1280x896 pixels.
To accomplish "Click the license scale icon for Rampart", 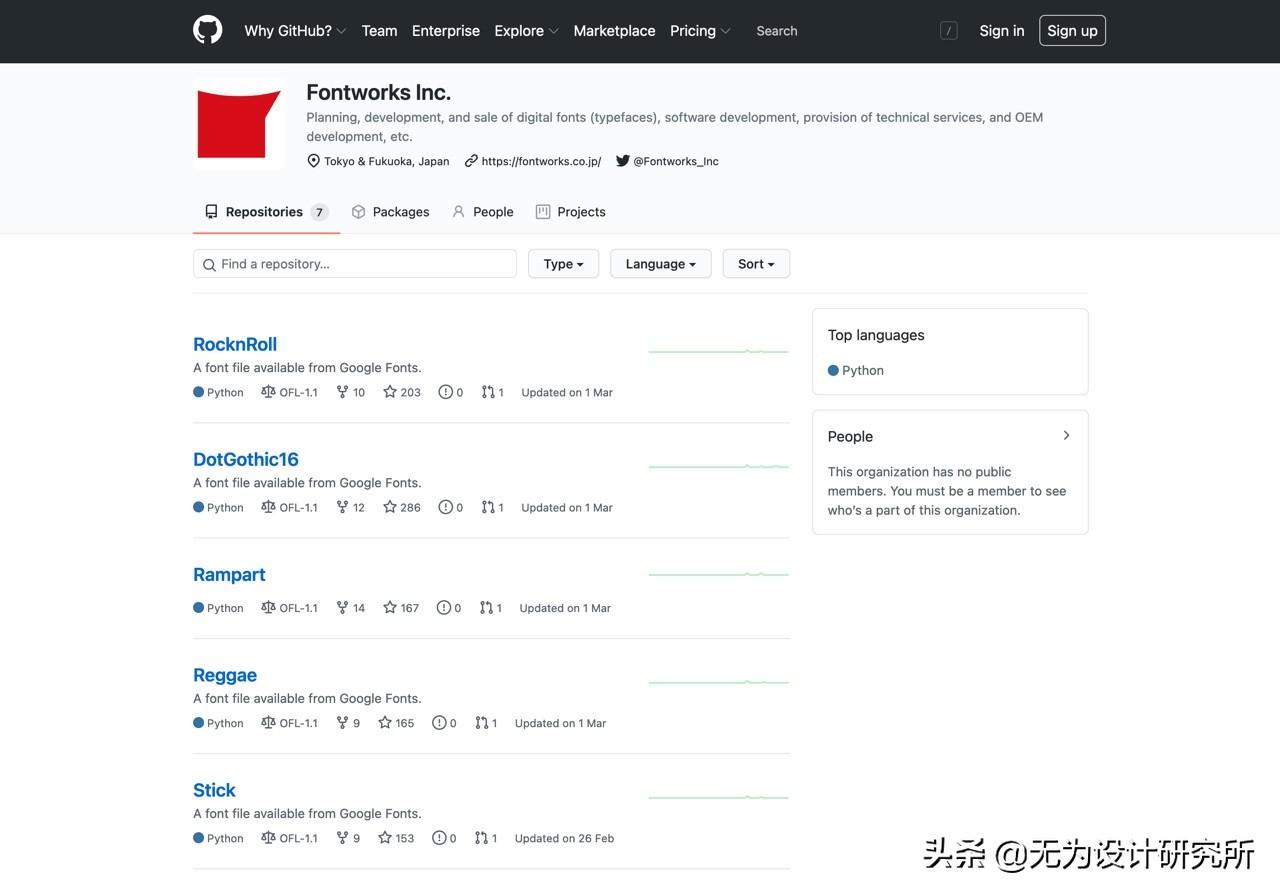I will (x=268, y=607).
